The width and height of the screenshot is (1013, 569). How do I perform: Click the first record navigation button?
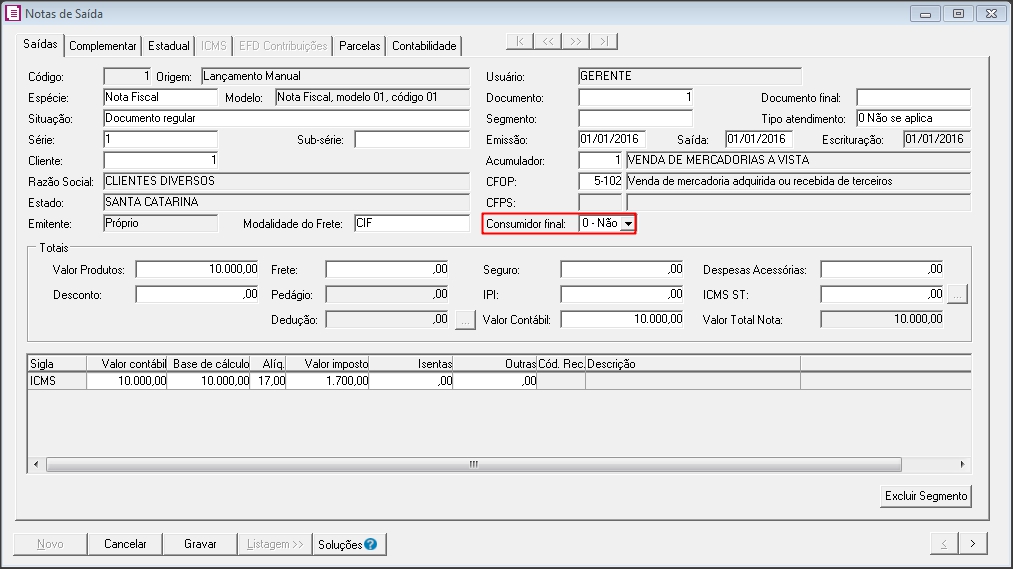[520, 41]
